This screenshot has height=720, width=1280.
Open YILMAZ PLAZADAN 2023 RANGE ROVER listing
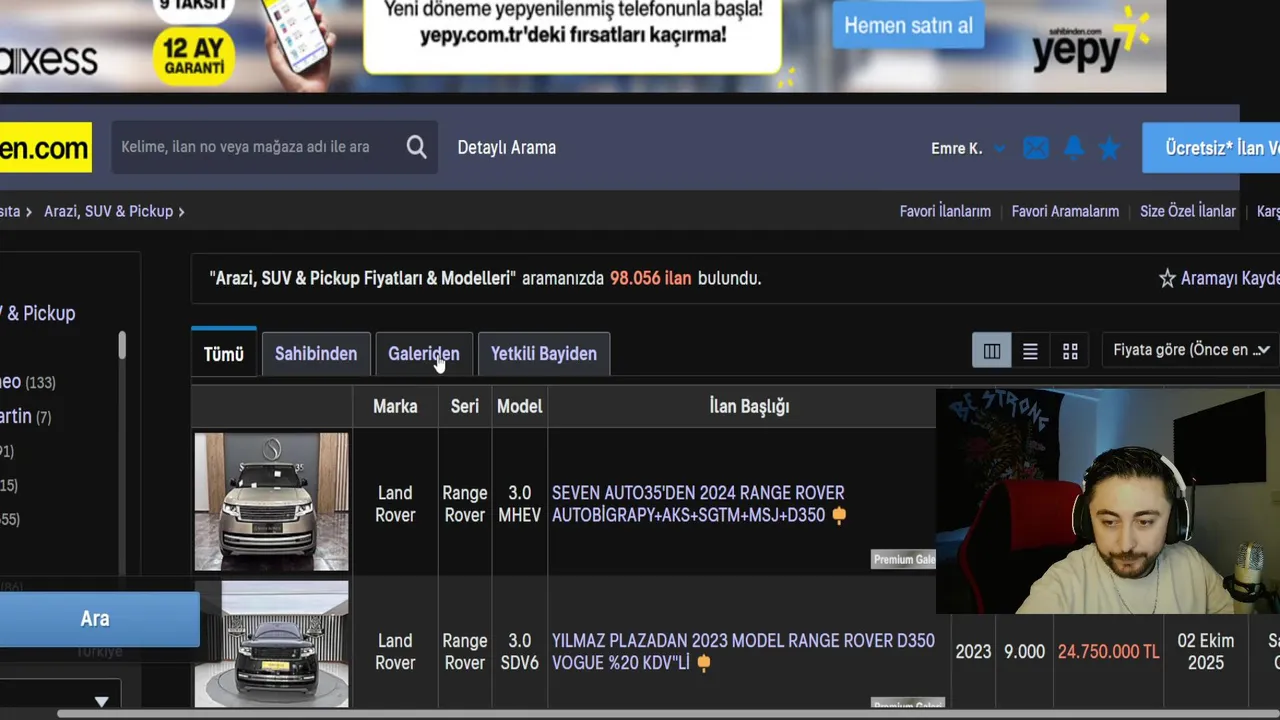pyautogui.click(x=743, y=652)
